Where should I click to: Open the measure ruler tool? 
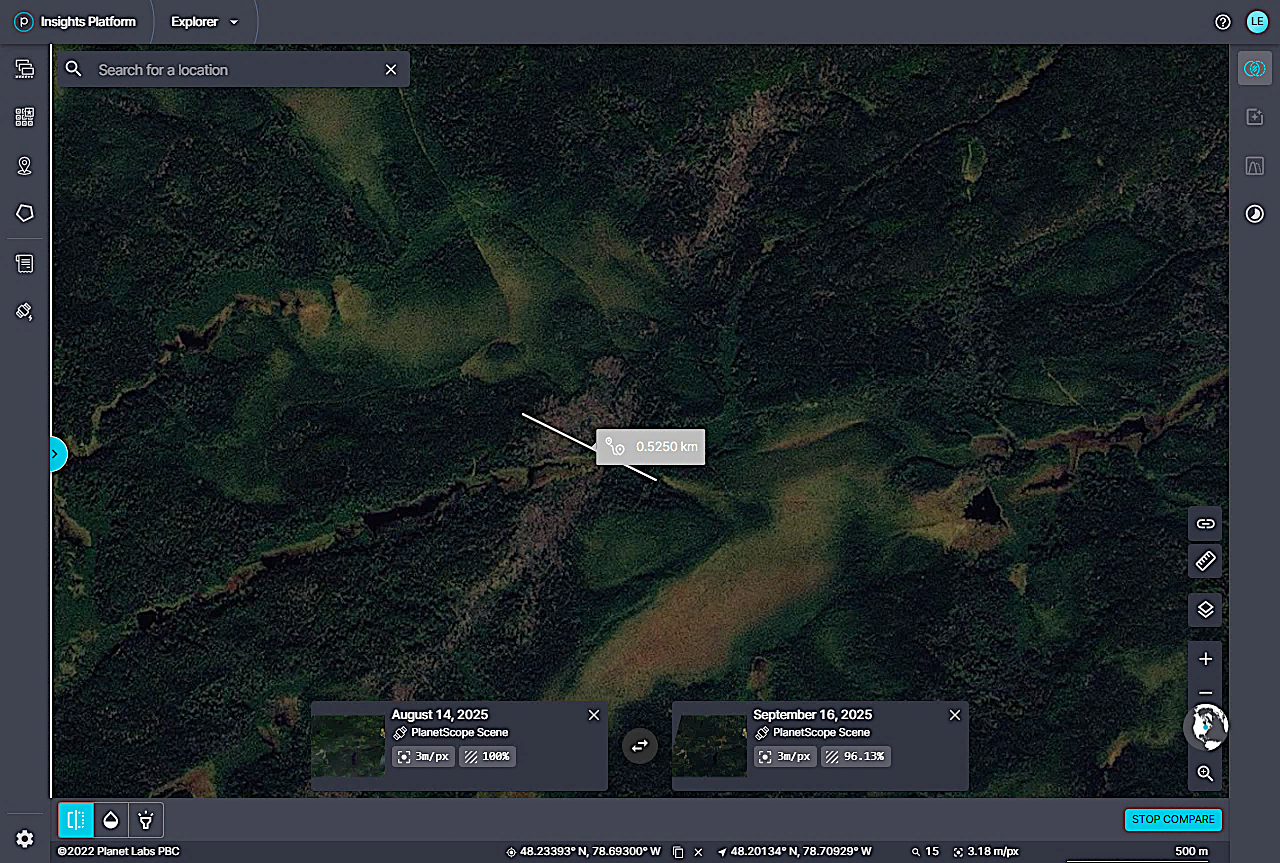click(x=1205, y=561)
